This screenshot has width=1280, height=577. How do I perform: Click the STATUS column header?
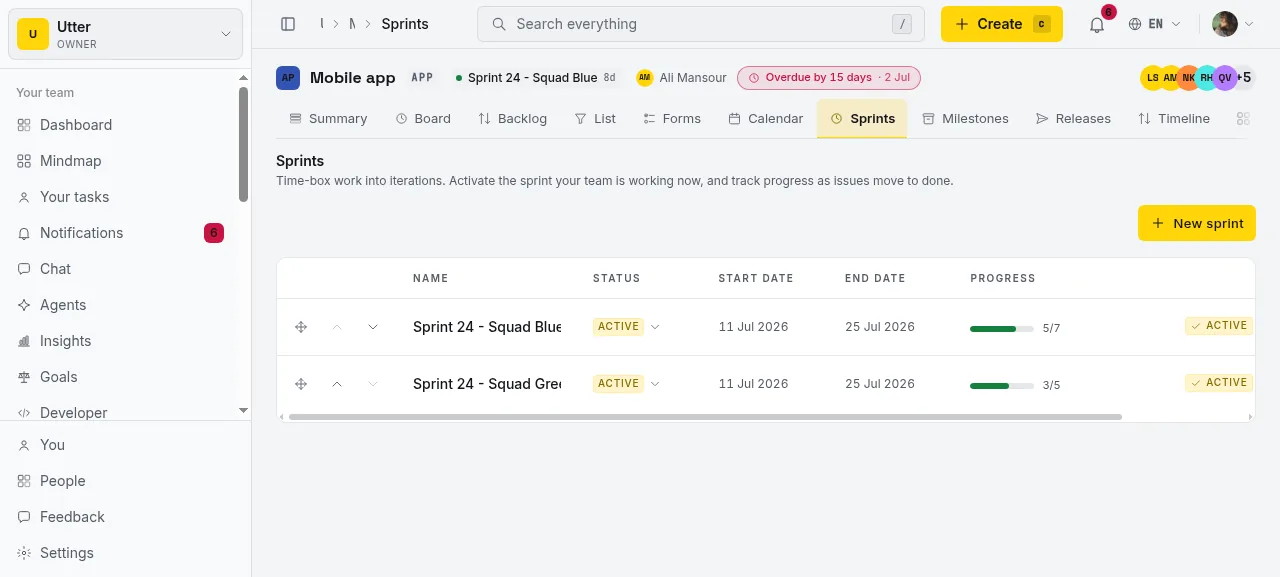point(616,278)
